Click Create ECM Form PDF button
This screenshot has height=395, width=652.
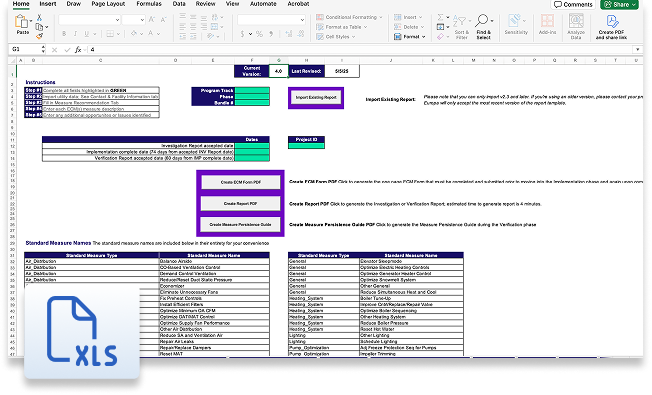pyautogui.click(x=241, y=182)
